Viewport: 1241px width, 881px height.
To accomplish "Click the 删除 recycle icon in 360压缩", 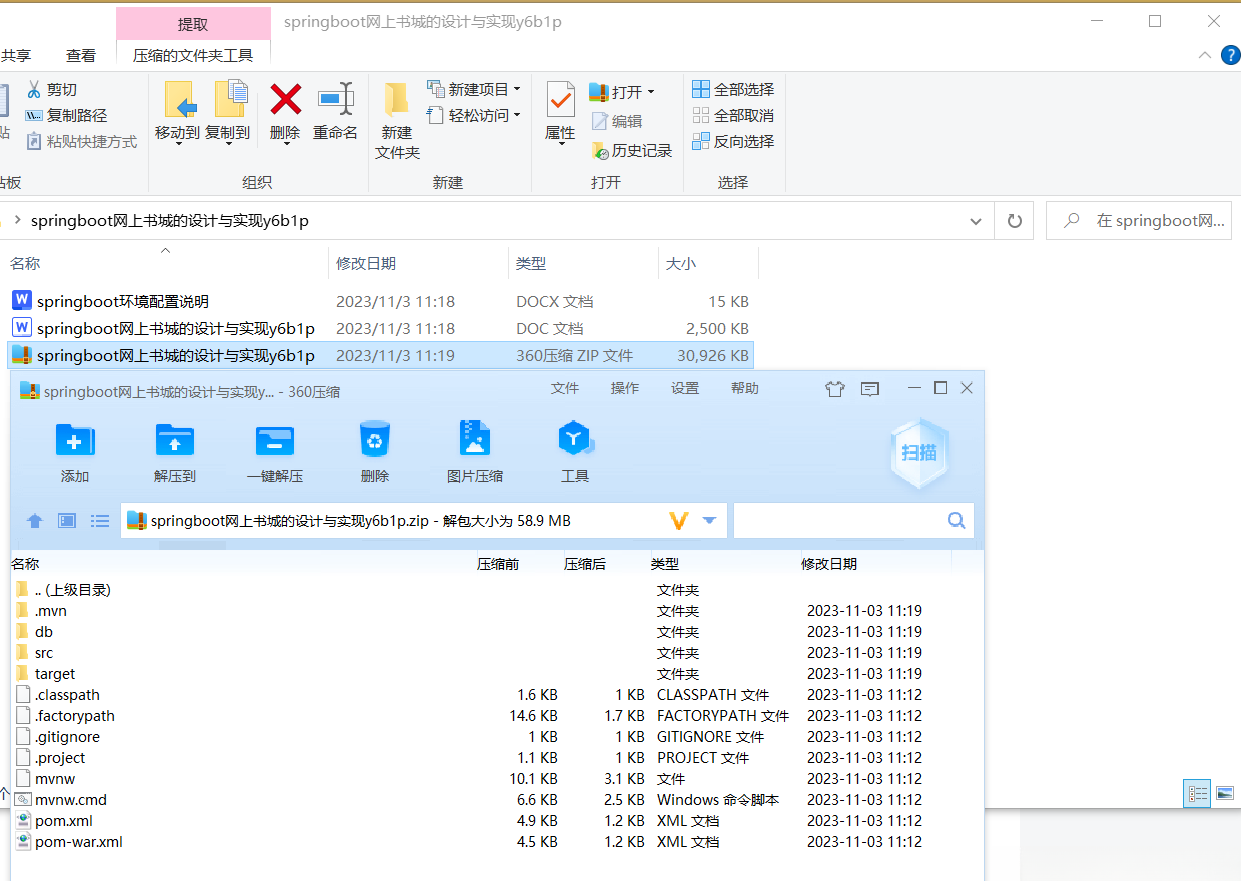I will pyautogui.click(x=375, y=439).
